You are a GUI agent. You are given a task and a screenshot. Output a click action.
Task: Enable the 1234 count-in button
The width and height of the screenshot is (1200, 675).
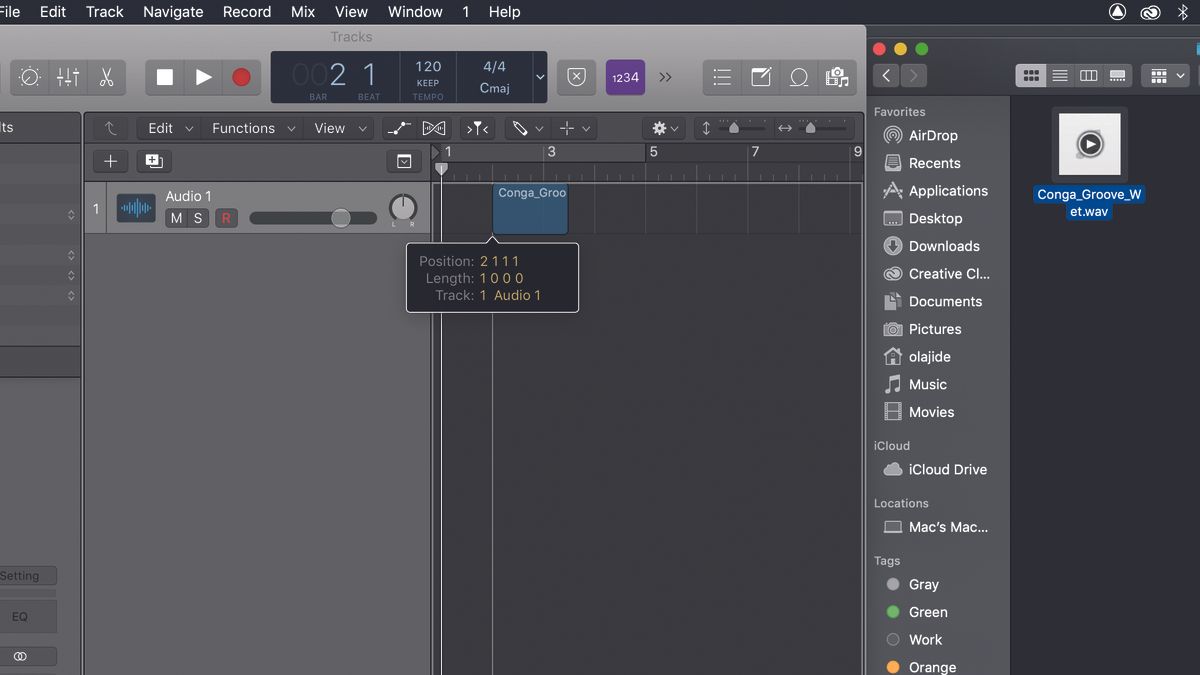[x=625, y=77]
